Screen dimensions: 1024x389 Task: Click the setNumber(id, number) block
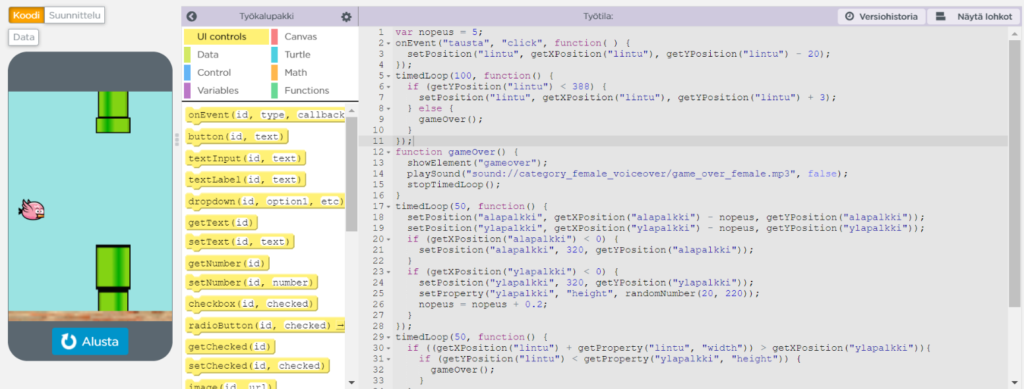click(x=251, y=283)
